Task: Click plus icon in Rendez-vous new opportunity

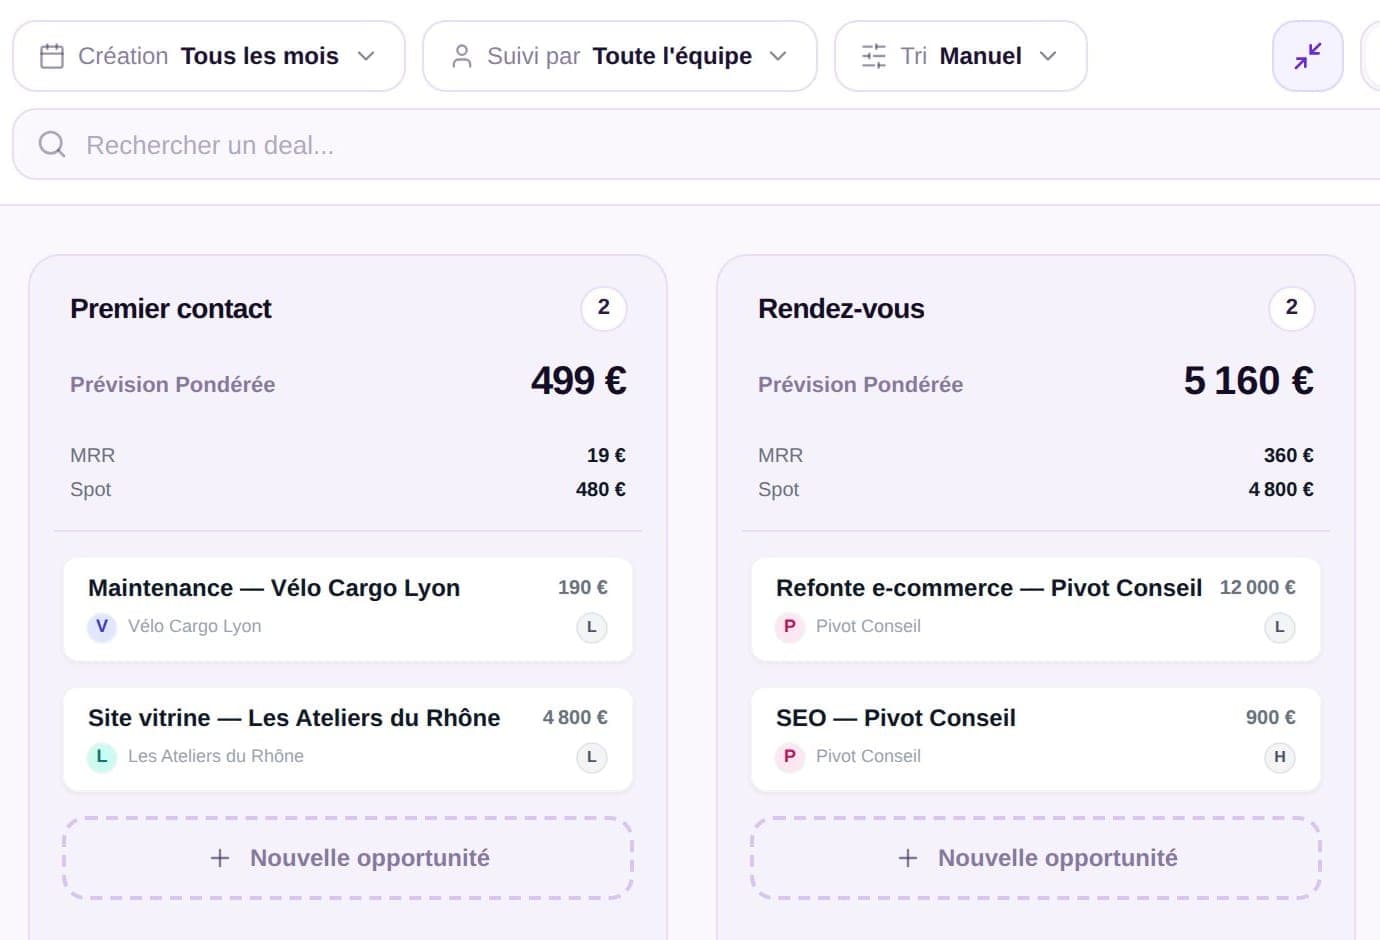Action: (x=908, y=858)
